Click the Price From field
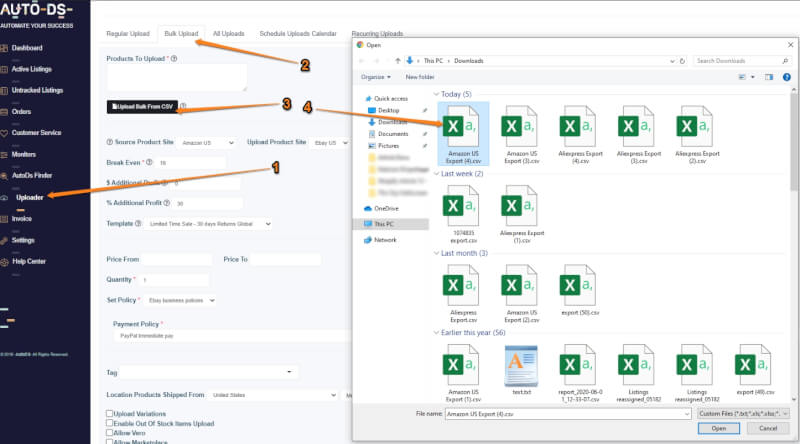800x444 pixels. (177, 259)
